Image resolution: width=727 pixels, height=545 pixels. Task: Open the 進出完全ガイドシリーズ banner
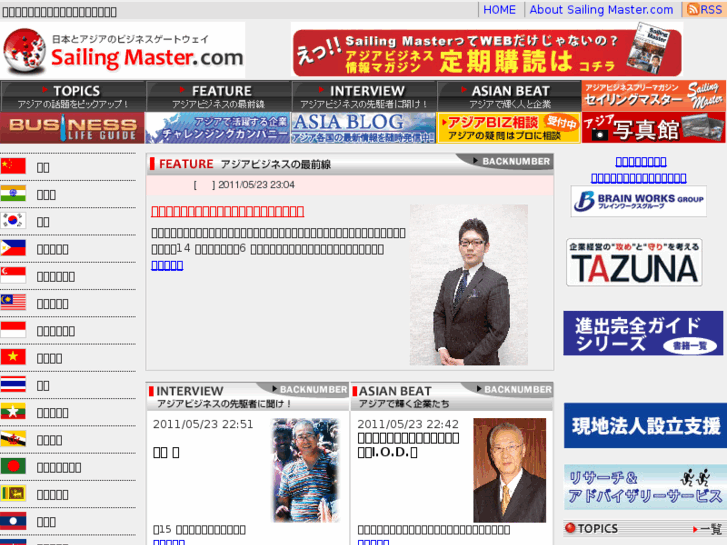pyautogui.click(x=643, y=333)
